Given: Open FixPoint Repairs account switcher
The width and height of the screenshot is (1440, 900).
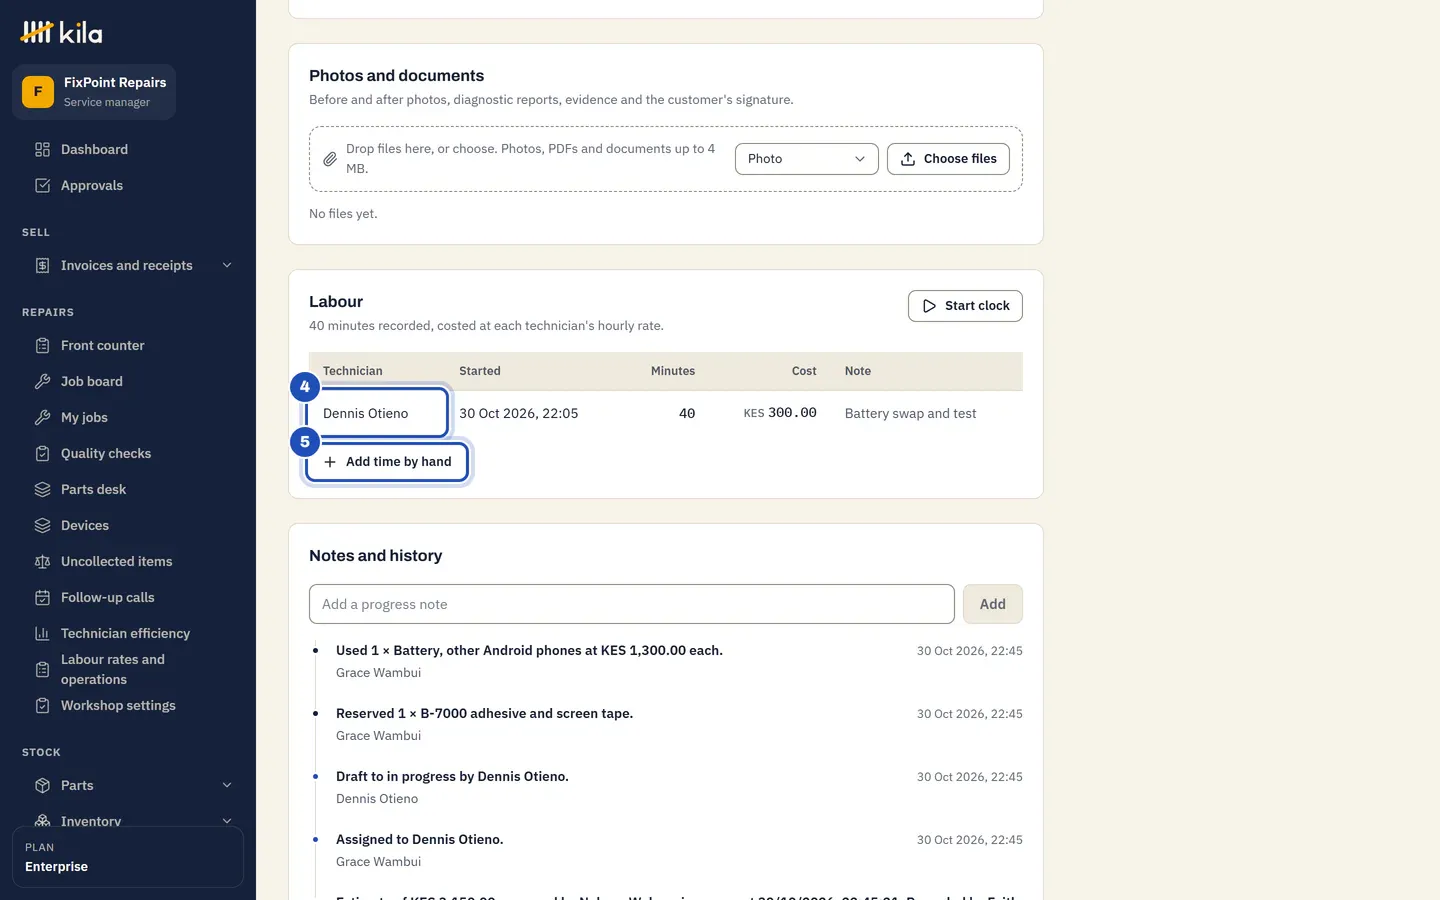Looking at the screenshot, I should [94, 92].
